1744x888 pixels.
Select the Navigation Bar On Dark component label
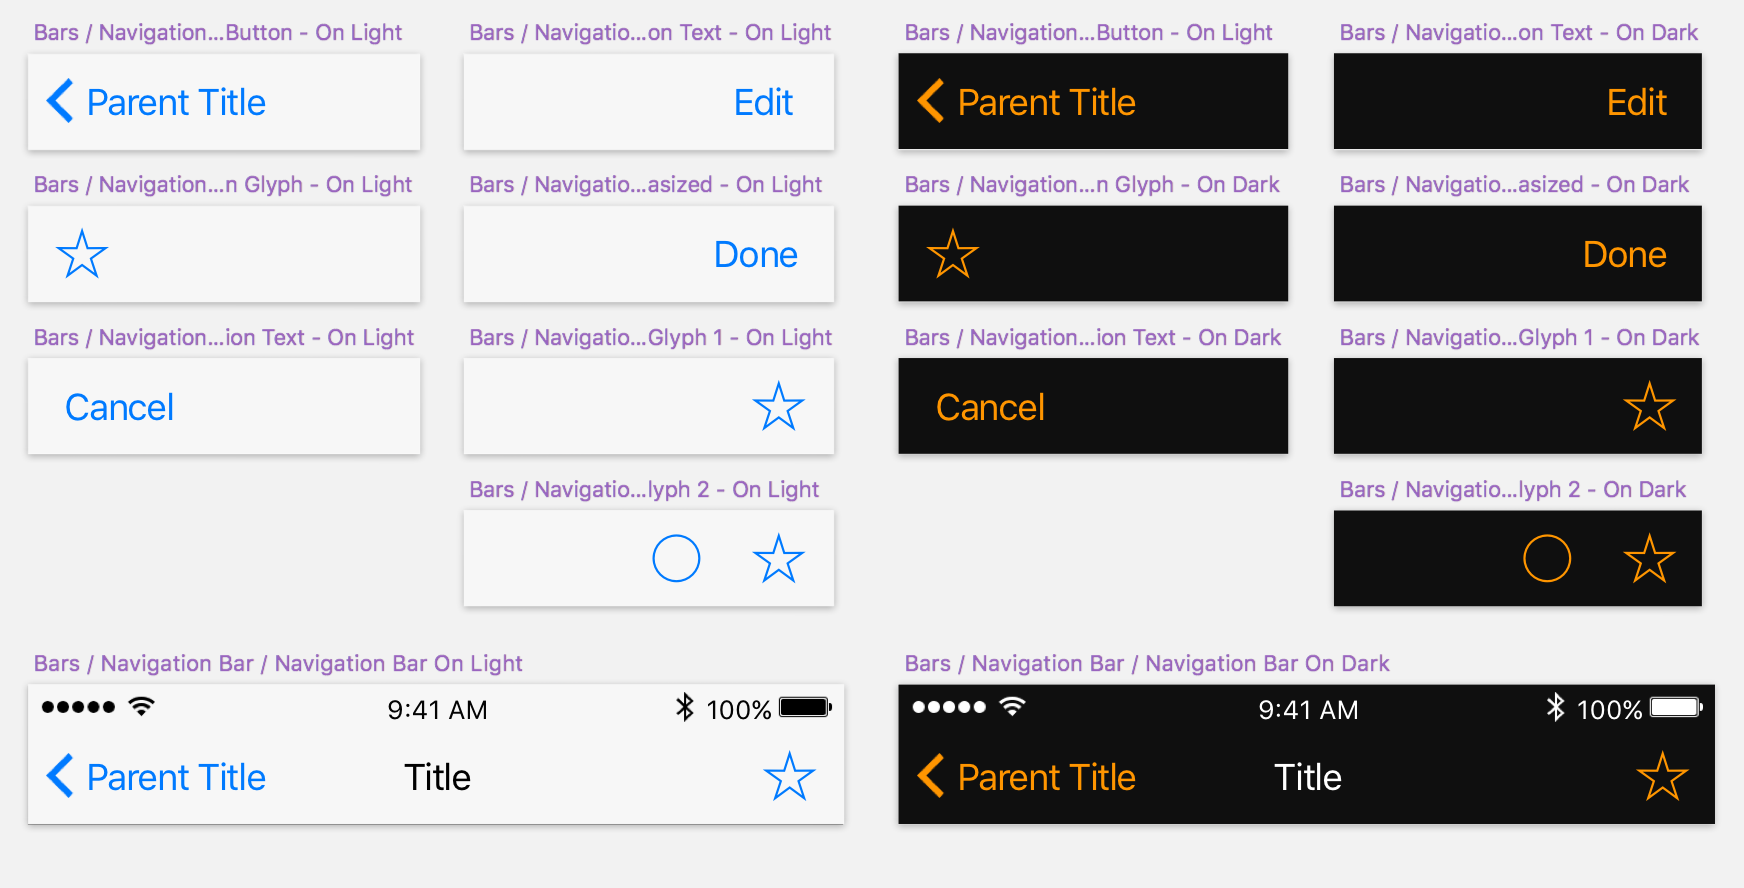click(1146, 663)
